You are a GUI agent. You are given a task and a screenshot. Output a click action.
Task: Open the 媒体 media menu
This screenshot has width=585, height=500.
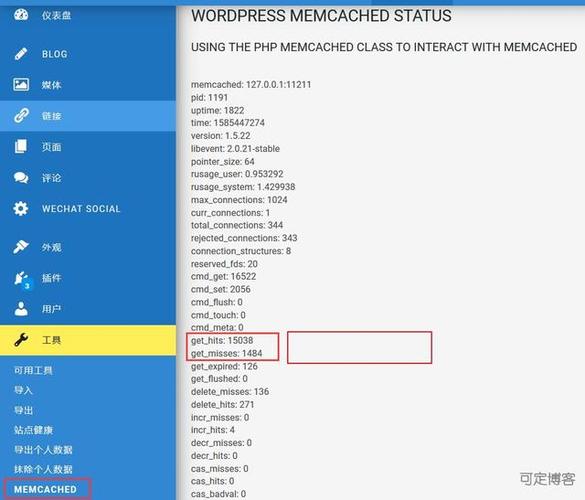[x=51, y=85]
